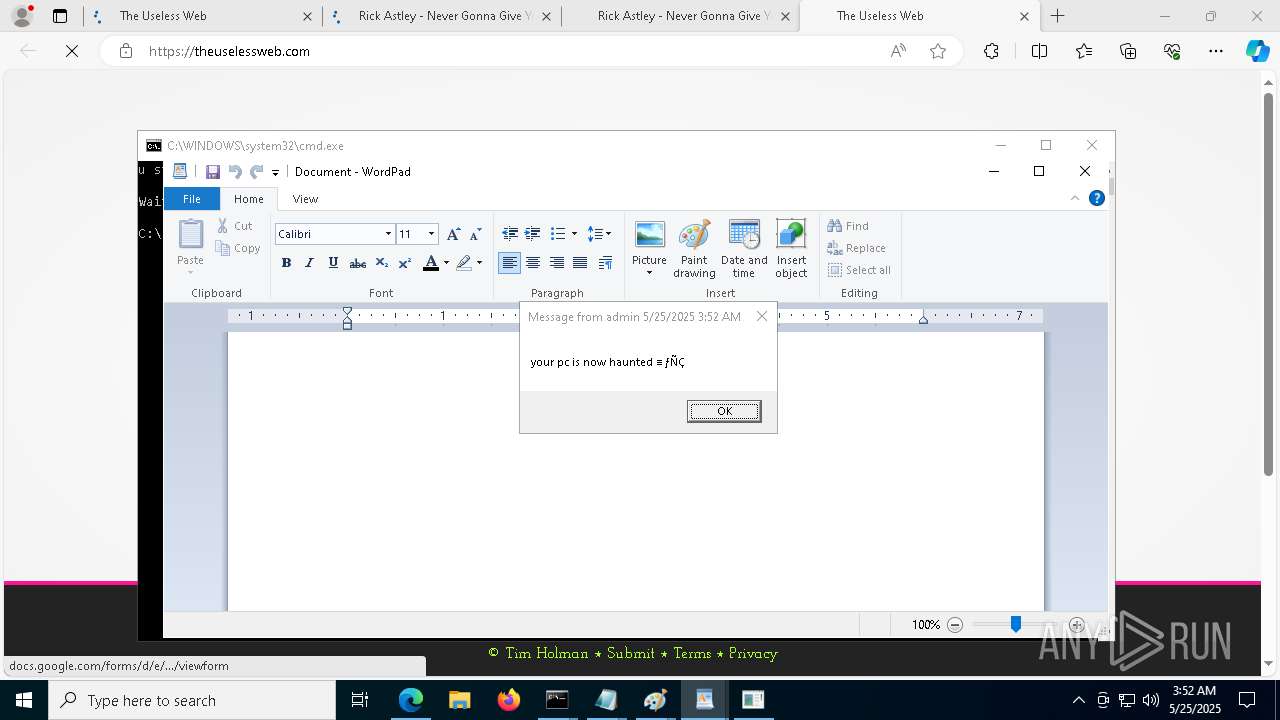Toggle Underline formatting
The image size is (1280, 720).
click(333, 263)
